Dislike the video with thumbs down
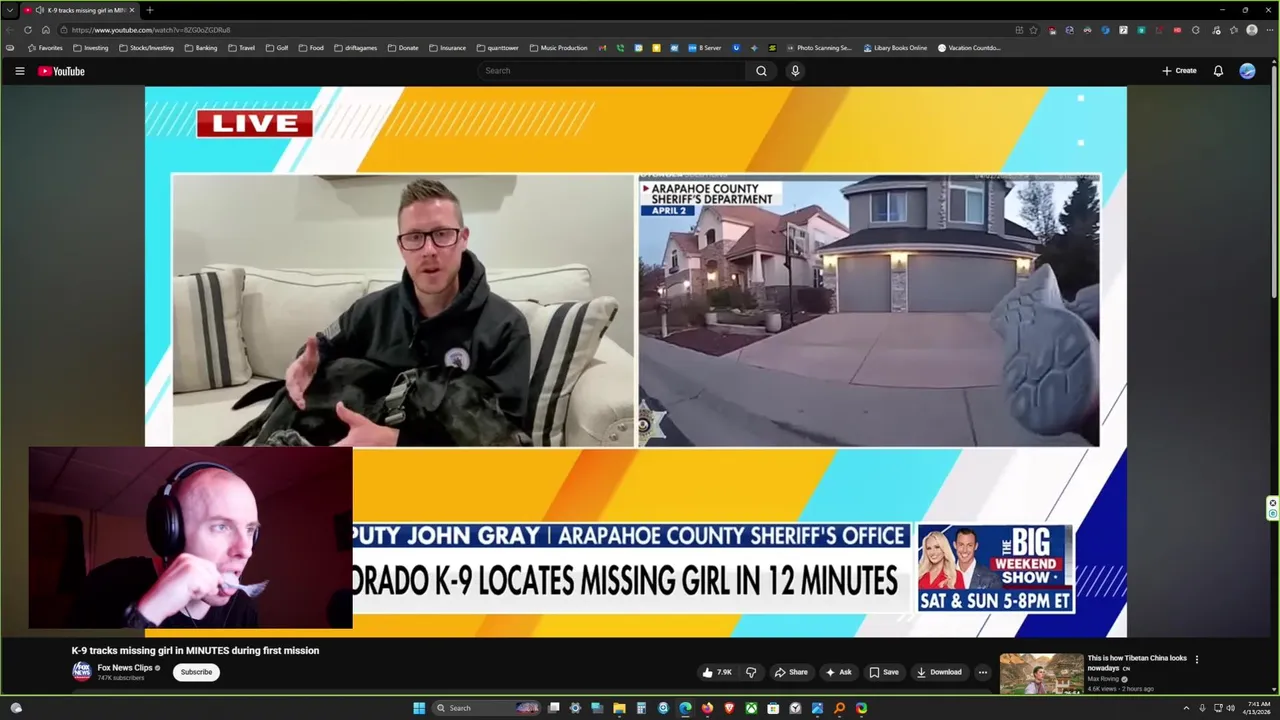The image size is (1280, 720). click(751, 672)
